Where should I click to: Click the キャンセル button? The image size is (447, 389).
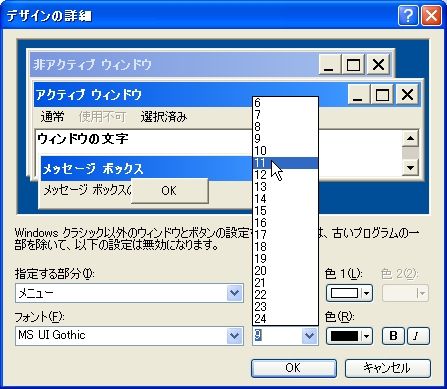[387, 368]
